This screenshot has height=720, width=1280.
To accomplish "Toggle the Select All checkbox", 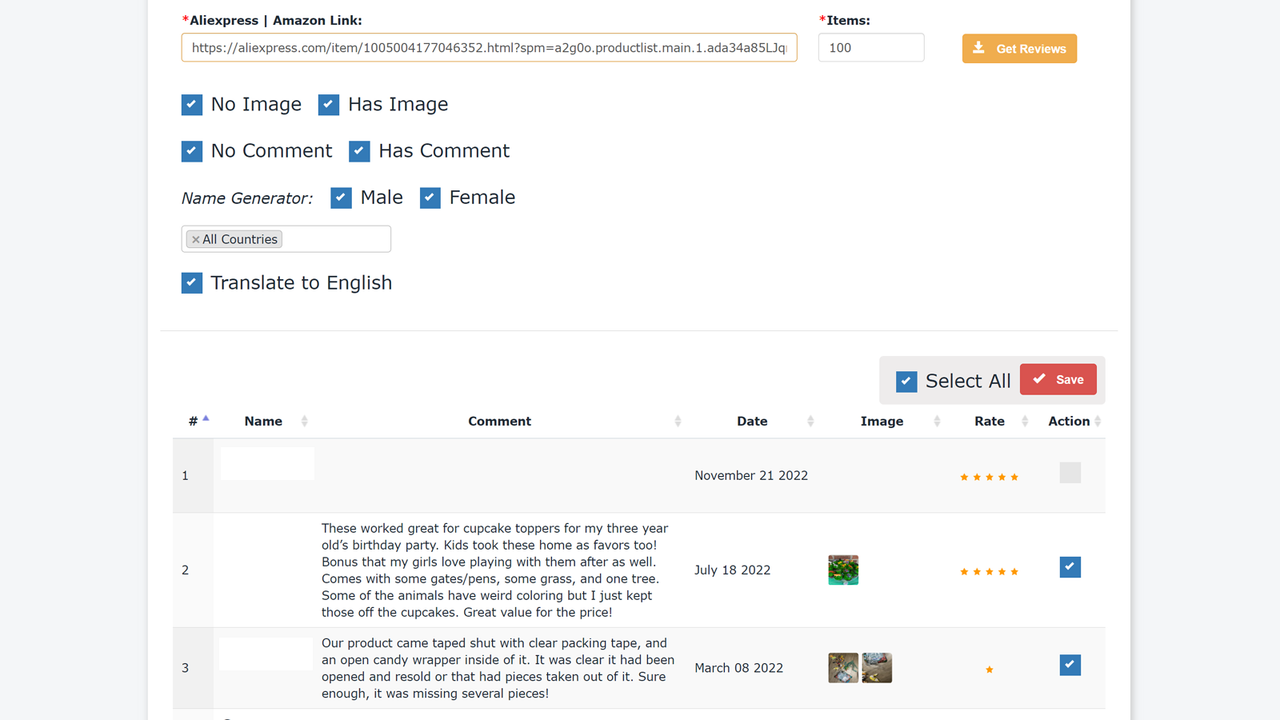I will [906, 381].
